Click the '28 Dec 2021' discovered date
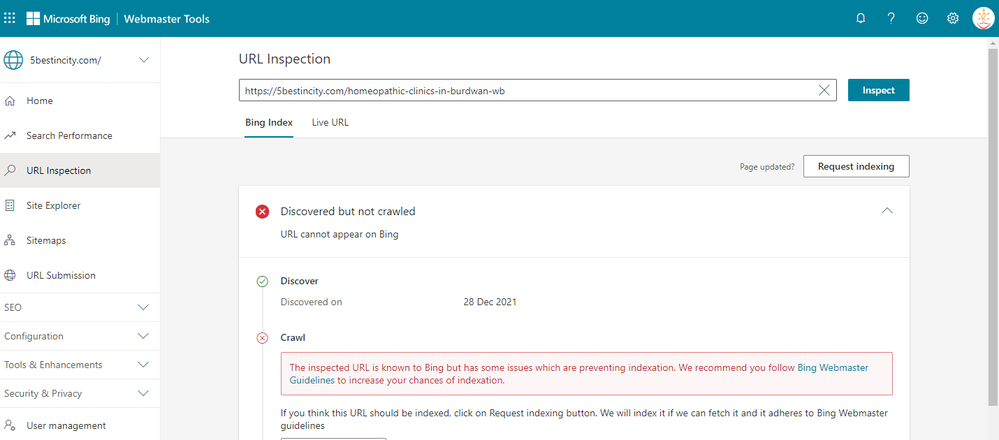The height and width of the screenshot is (440, 999). (490, 302)
